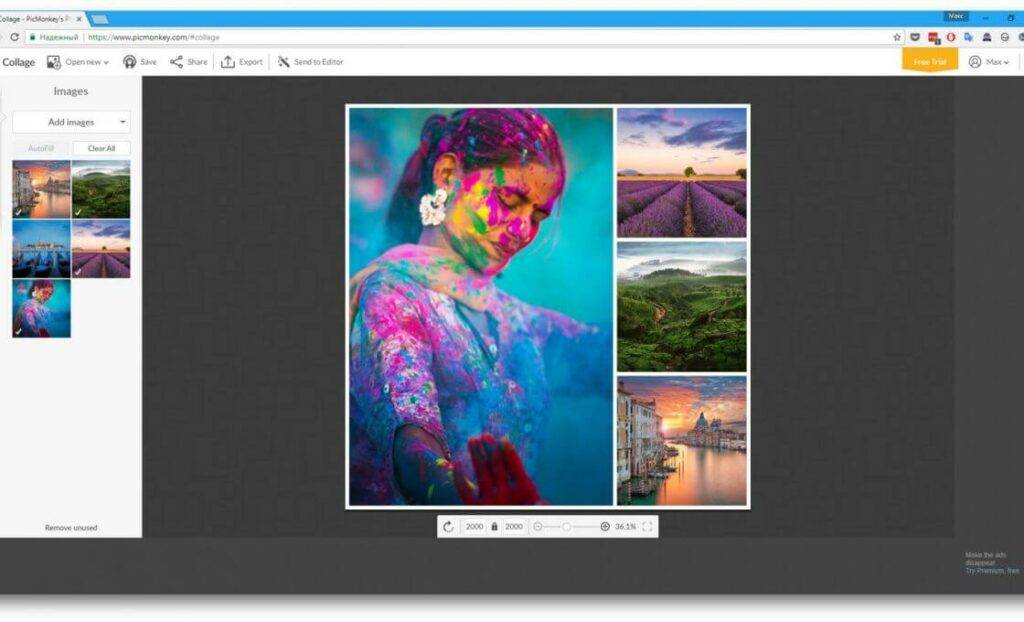
Task: Select the Collage browser tab
Action: [40, 18]
